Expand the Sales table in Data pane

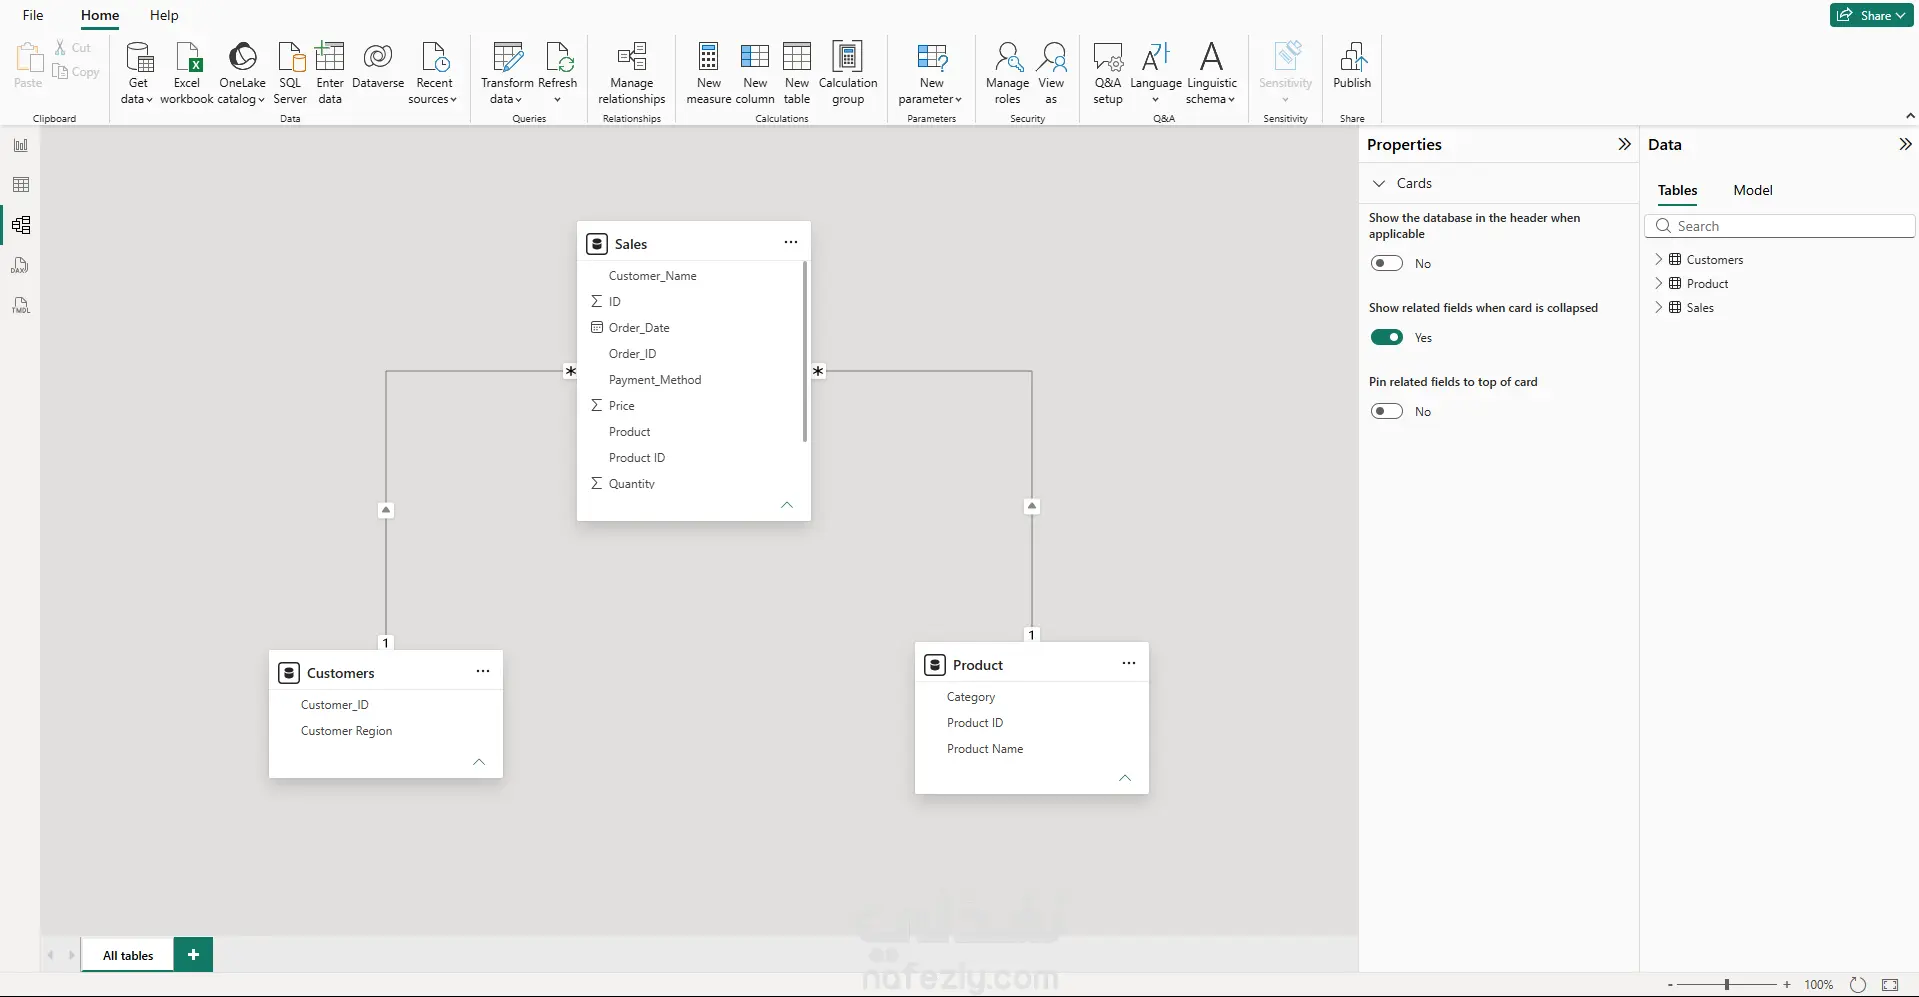[1659, 307]
